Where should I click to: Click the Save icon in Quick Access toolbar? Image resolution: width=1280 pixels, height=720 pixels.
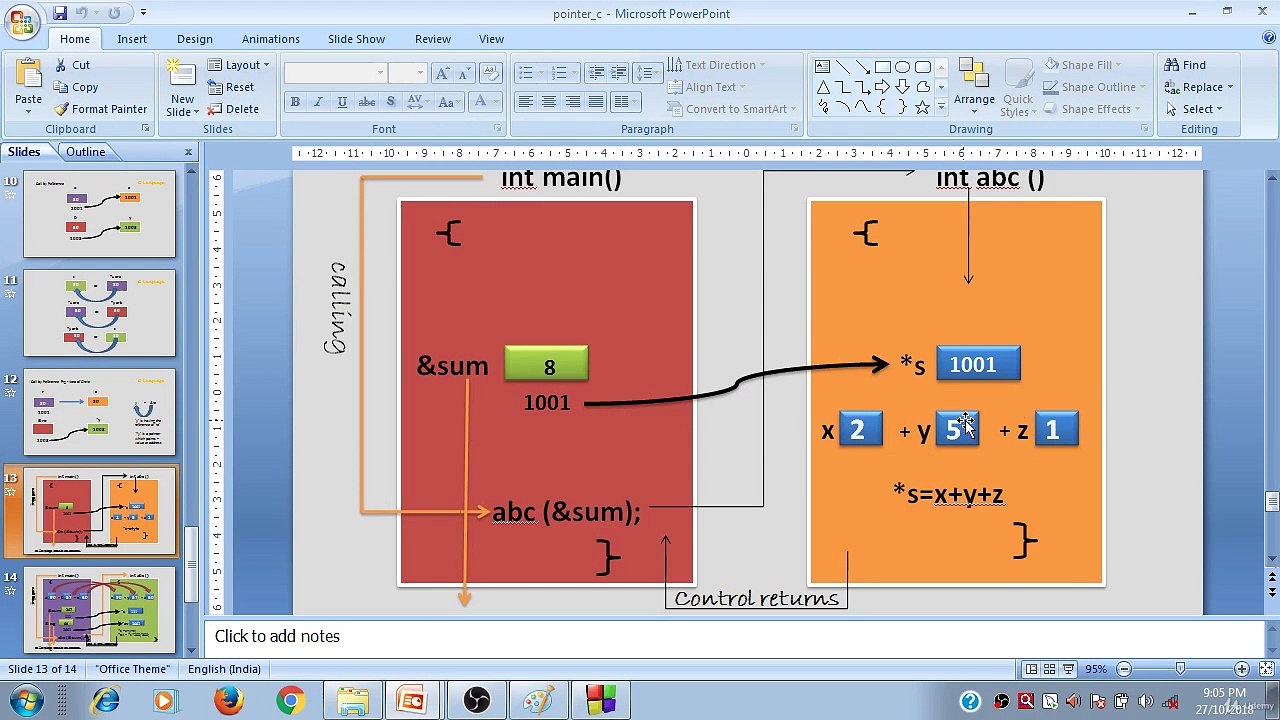coord(60,13)
